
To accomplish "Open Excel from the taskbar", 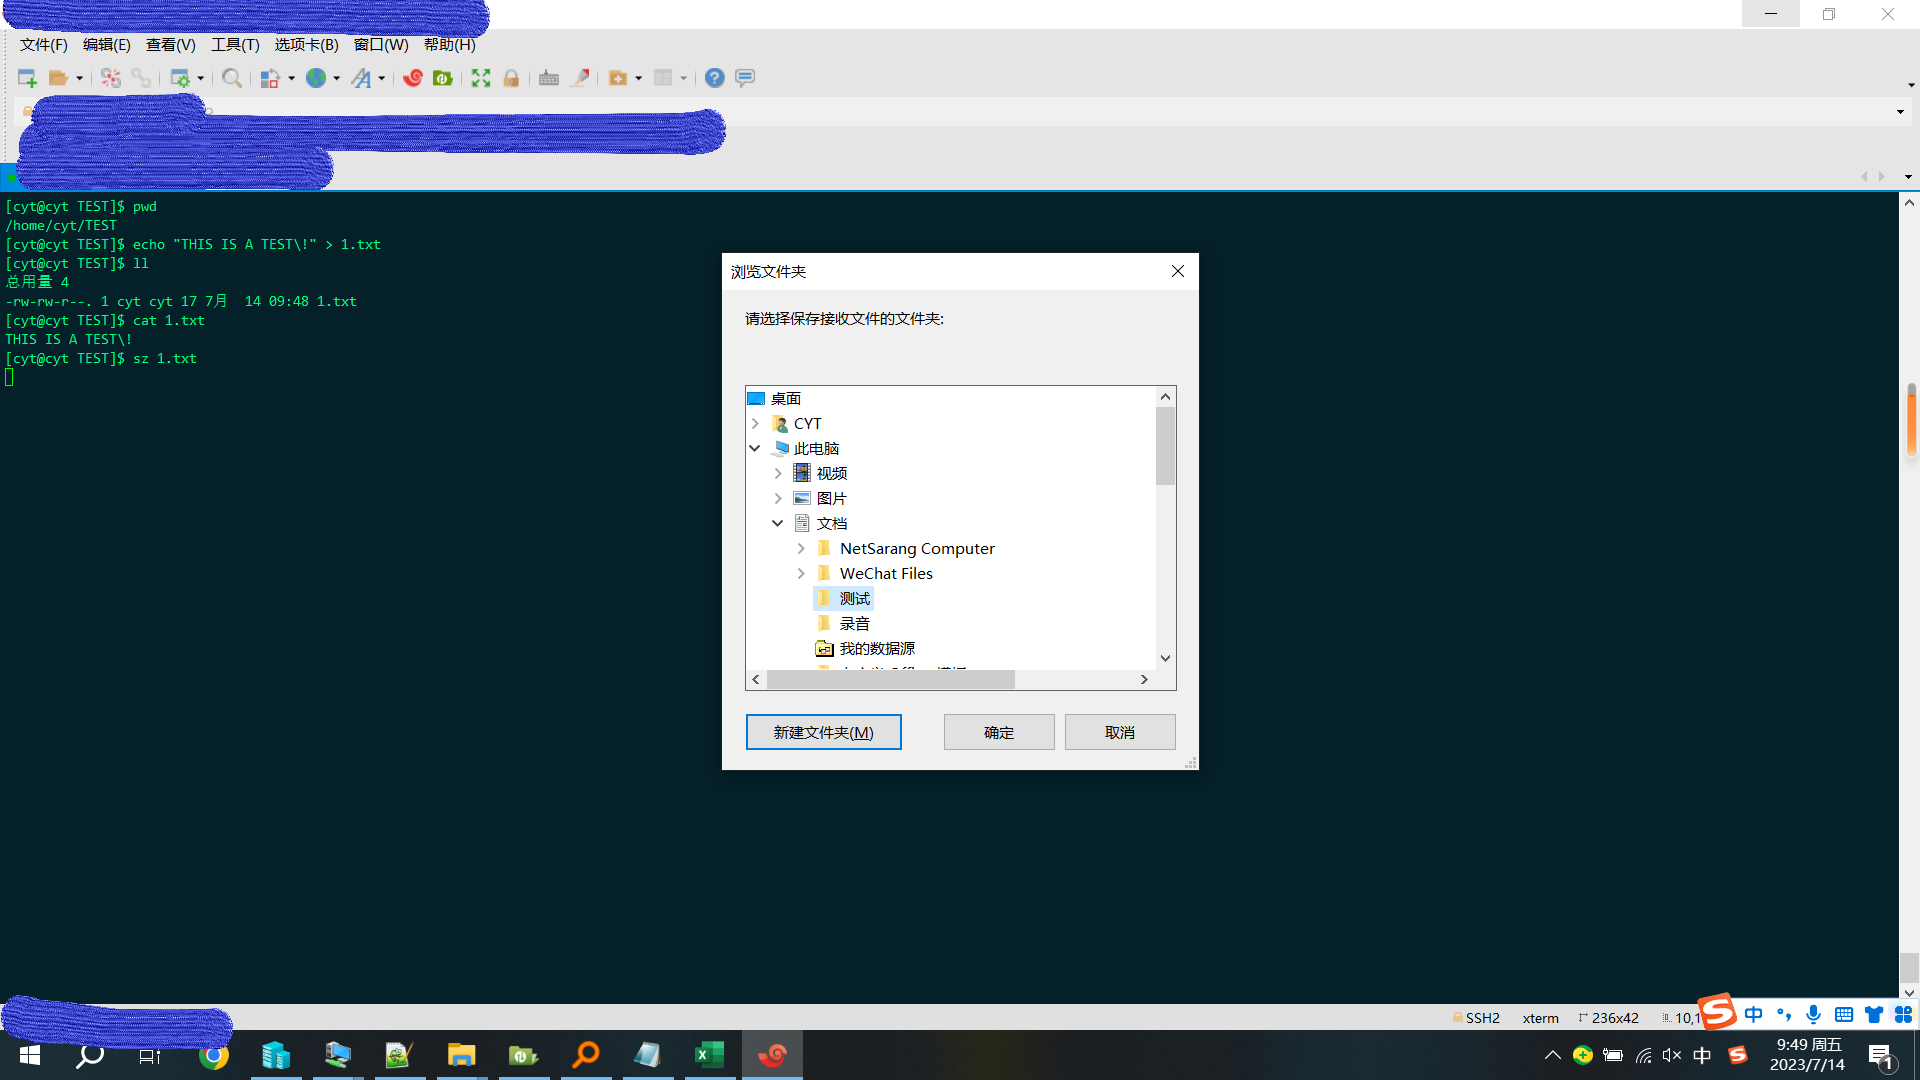I will pos(709,1055).
